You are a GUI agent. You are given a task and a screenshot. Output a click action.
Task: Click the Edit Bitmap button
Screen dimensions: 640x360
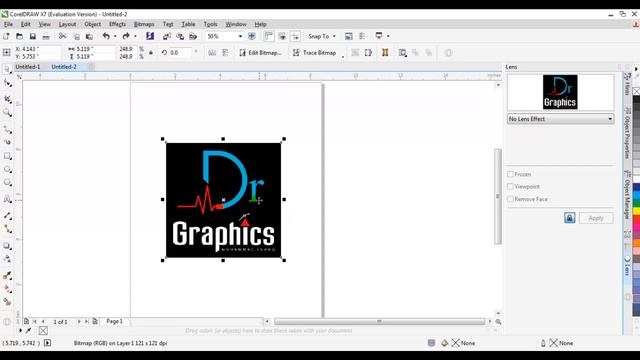(x=260, y=53)
